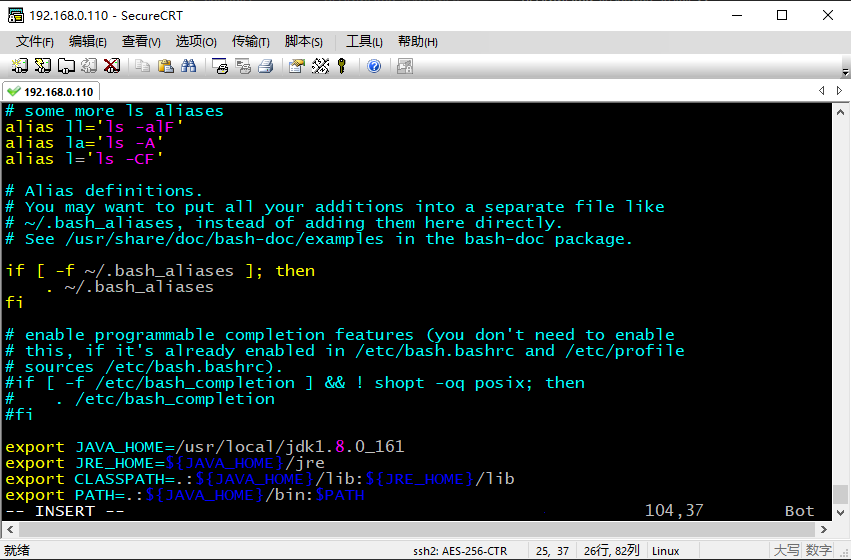This screenshot has width=851, height=560.
Task: Click the Copy toolbar icon
Action: [x=142, y=66]
